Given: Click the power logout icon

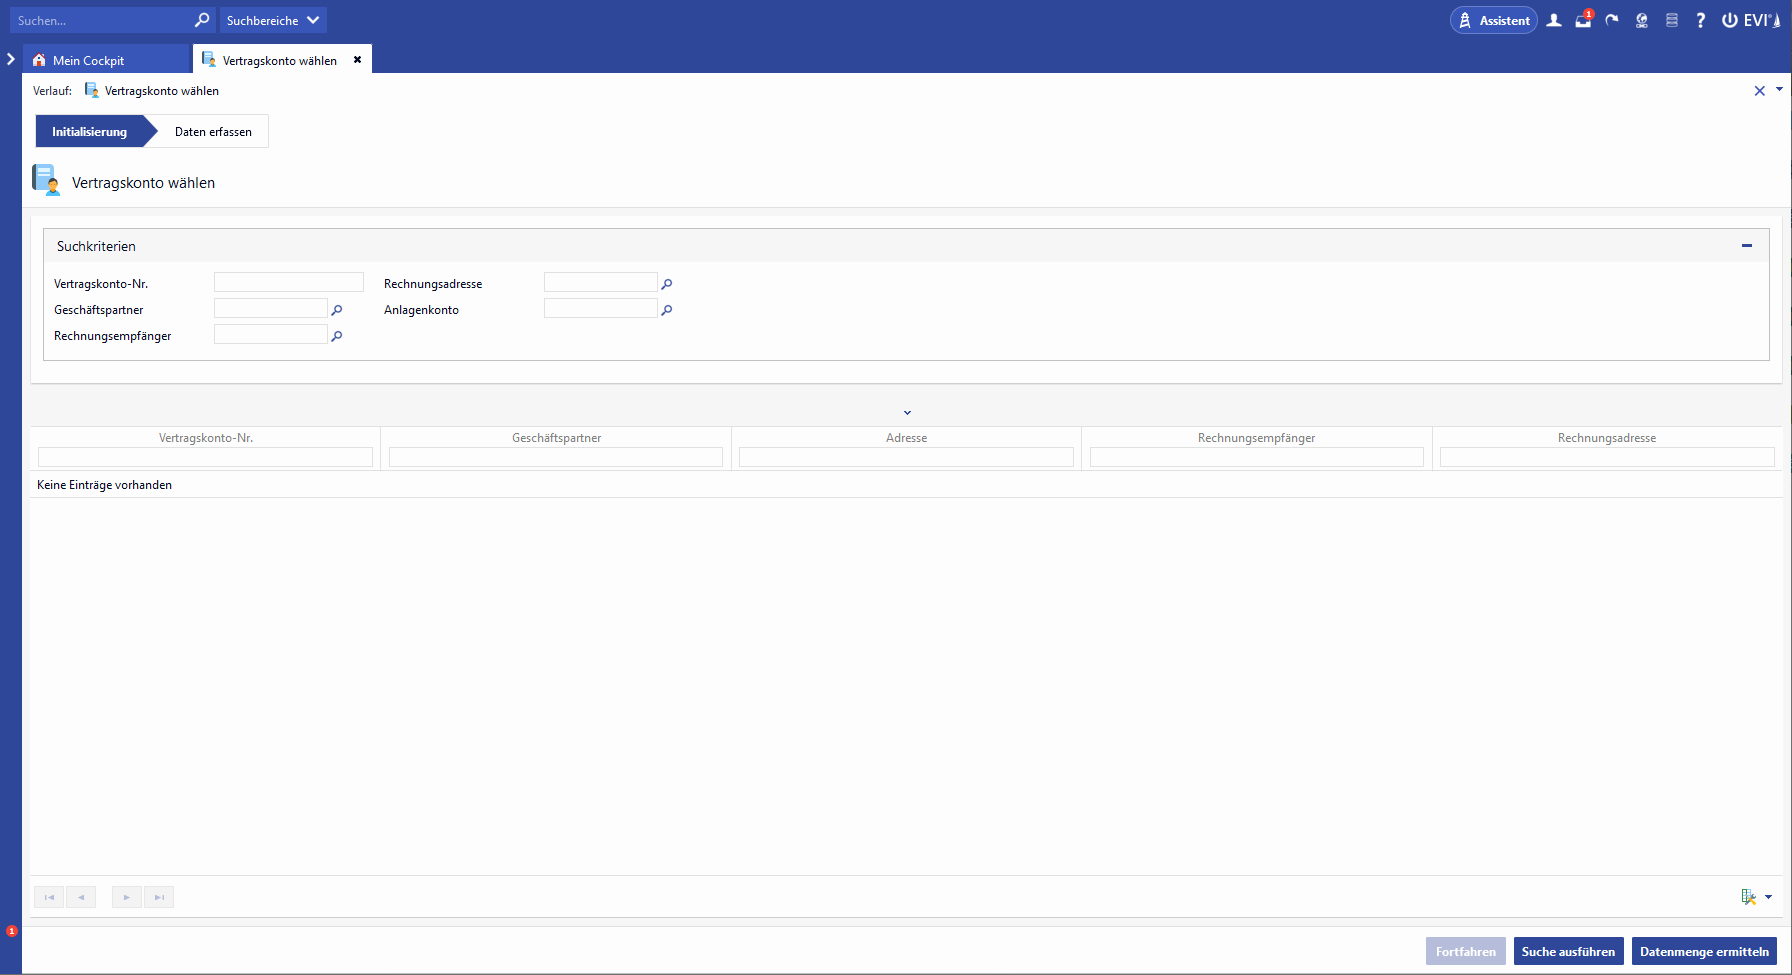Looking at the screenshot, I should point(1729,20).
